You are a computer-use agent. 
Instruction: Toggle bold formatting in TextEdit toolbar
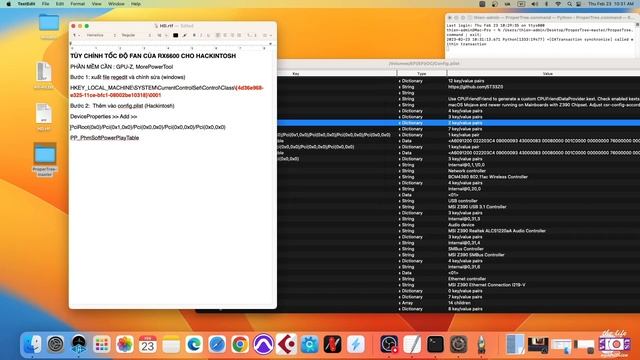tap(194, 36)
